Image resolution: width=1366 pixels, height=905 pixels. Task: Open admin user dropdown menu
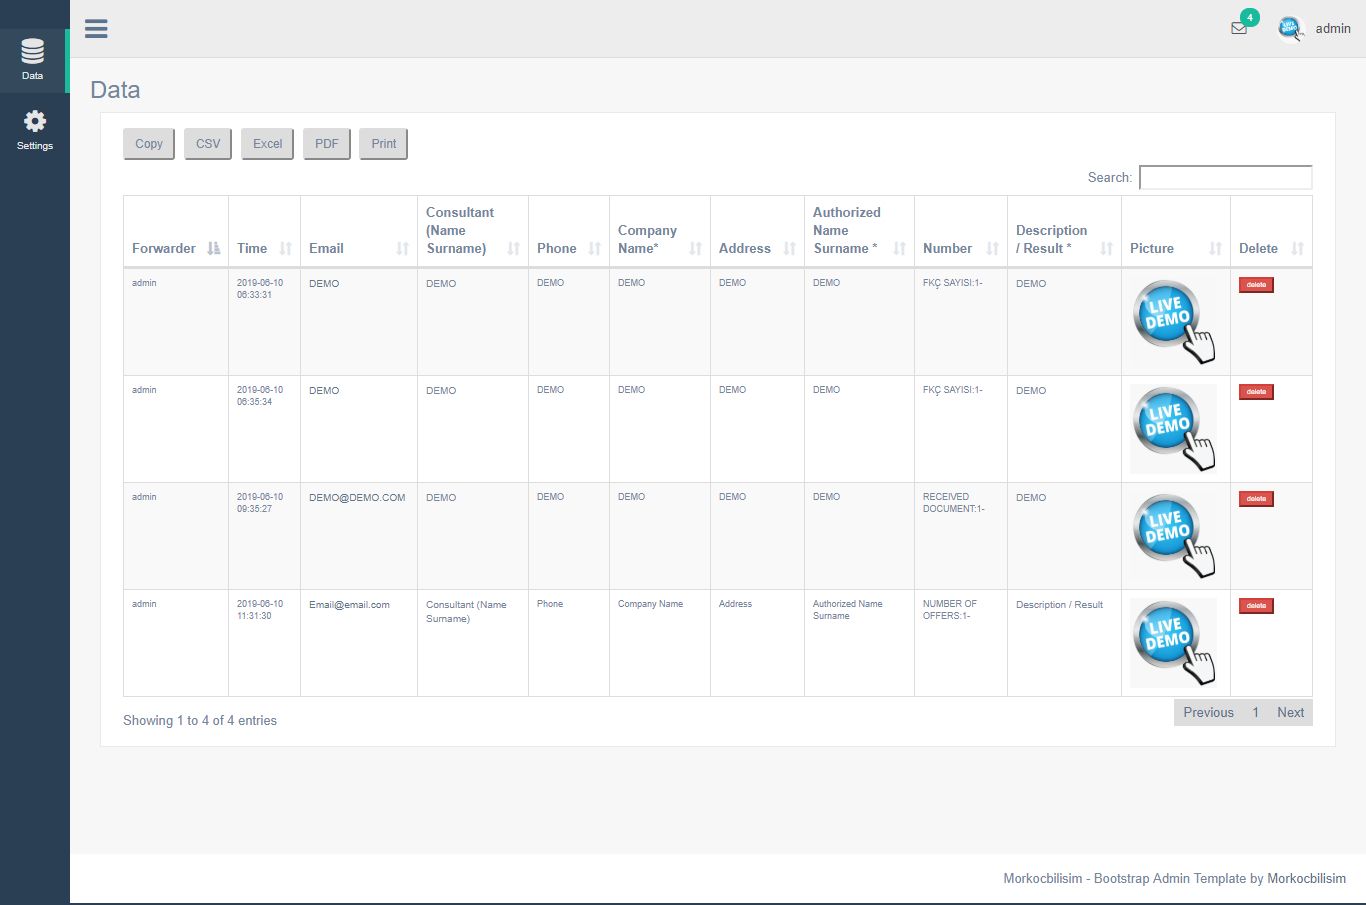(x=1332, y=28)
